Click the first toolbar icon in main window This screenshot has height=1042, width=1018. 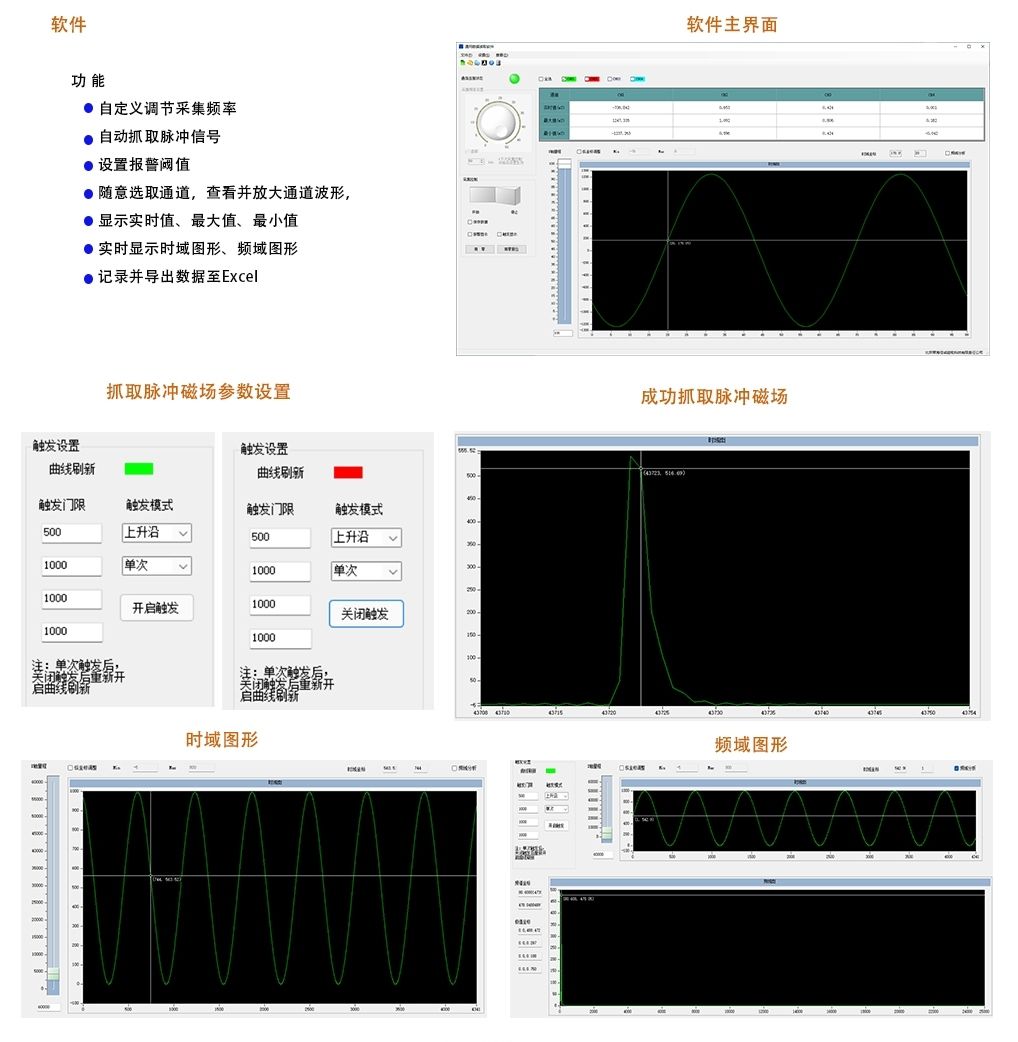(x=461, y=62)
